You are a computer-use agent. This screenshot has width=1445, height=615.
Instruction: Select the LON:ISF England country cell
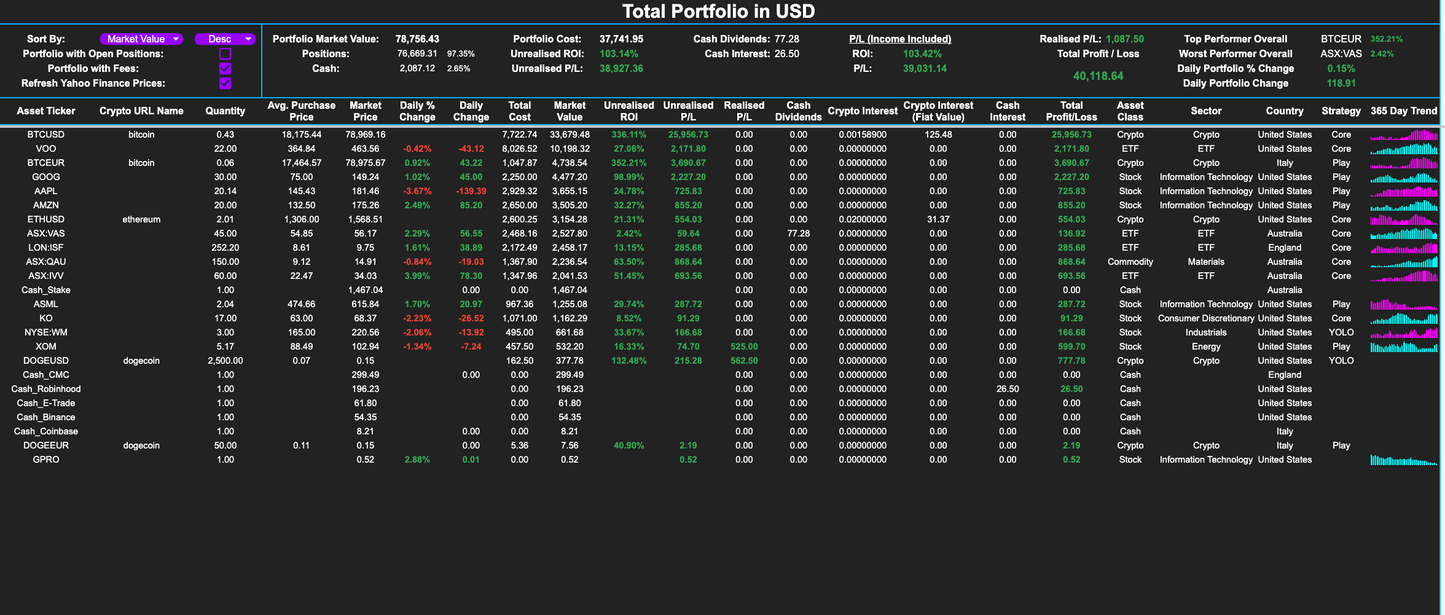(x=1284, y=247)
